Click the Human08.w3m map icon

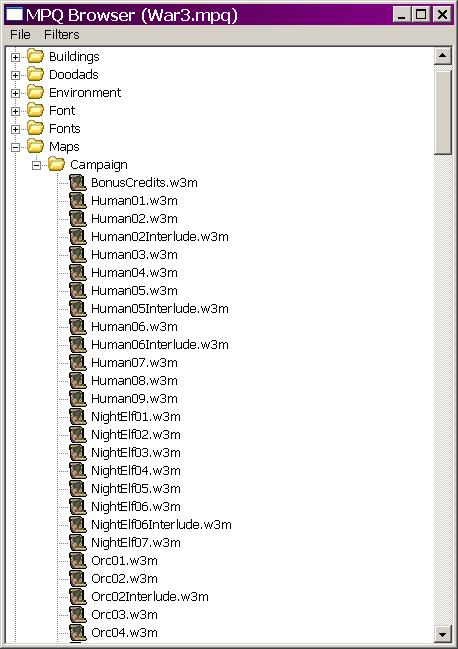click(x=78, y=381)
